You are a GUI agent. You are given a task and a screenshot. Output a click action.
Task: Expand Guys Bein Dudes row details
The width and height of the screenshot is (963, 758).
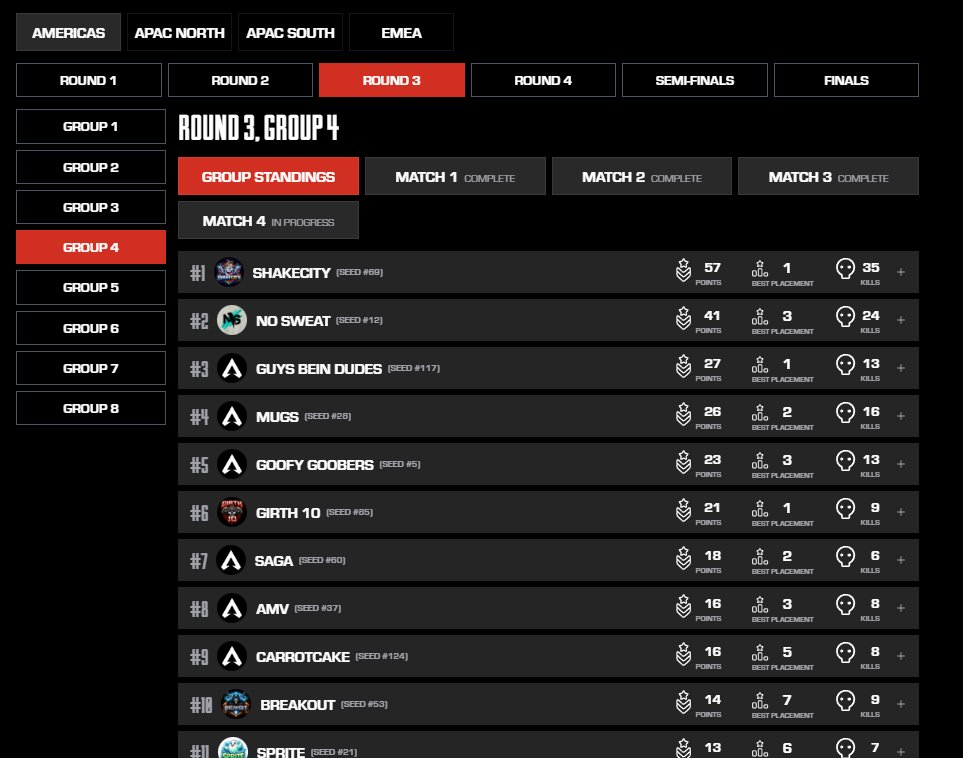pos(900,368)
